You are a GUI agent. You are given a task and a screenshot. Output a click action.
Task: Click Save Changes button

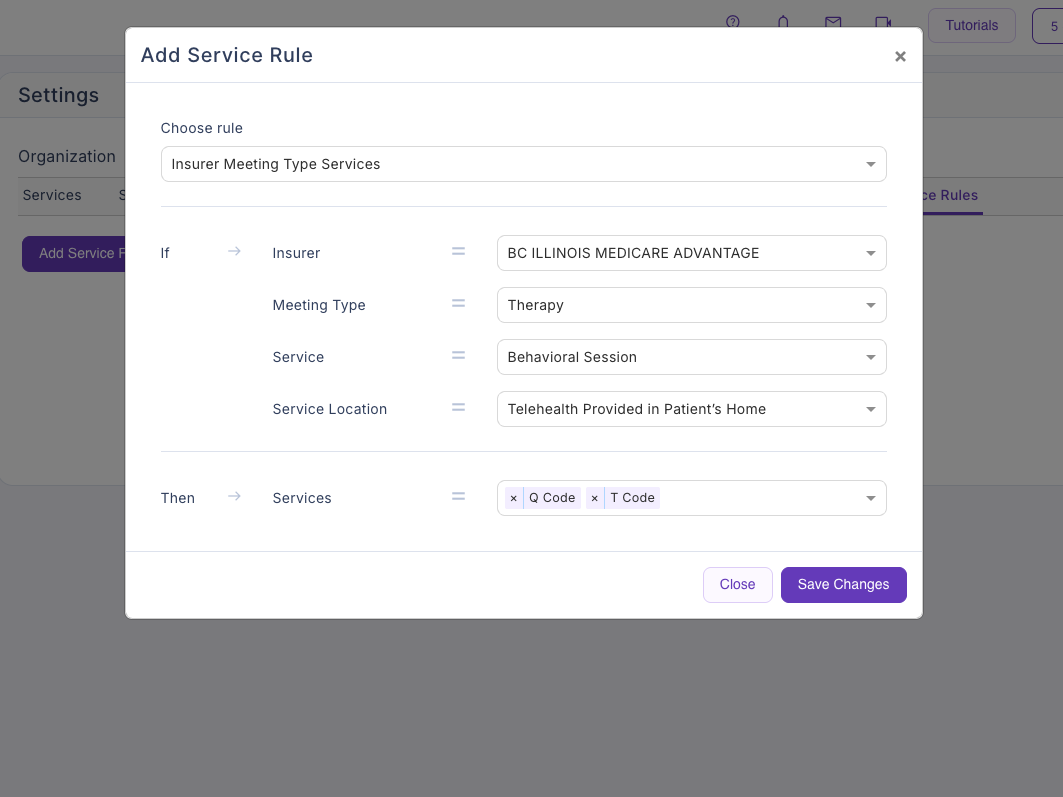pos(843,585)
